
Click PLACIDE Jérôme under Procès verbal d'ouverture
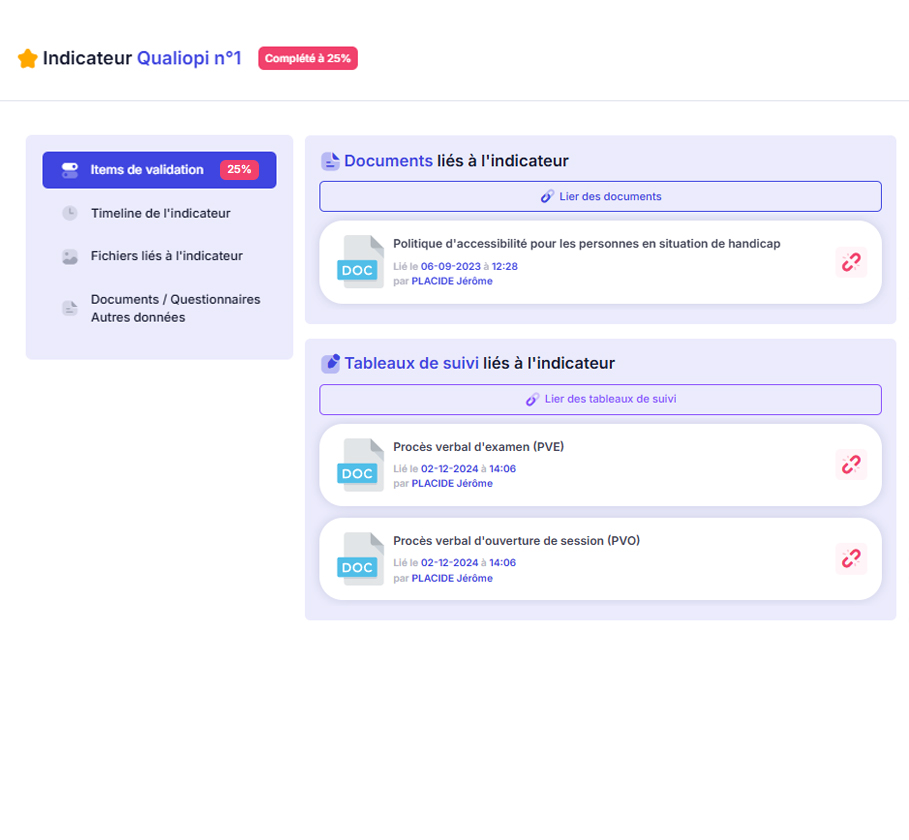pyautogui.click(x=452, y=579)
